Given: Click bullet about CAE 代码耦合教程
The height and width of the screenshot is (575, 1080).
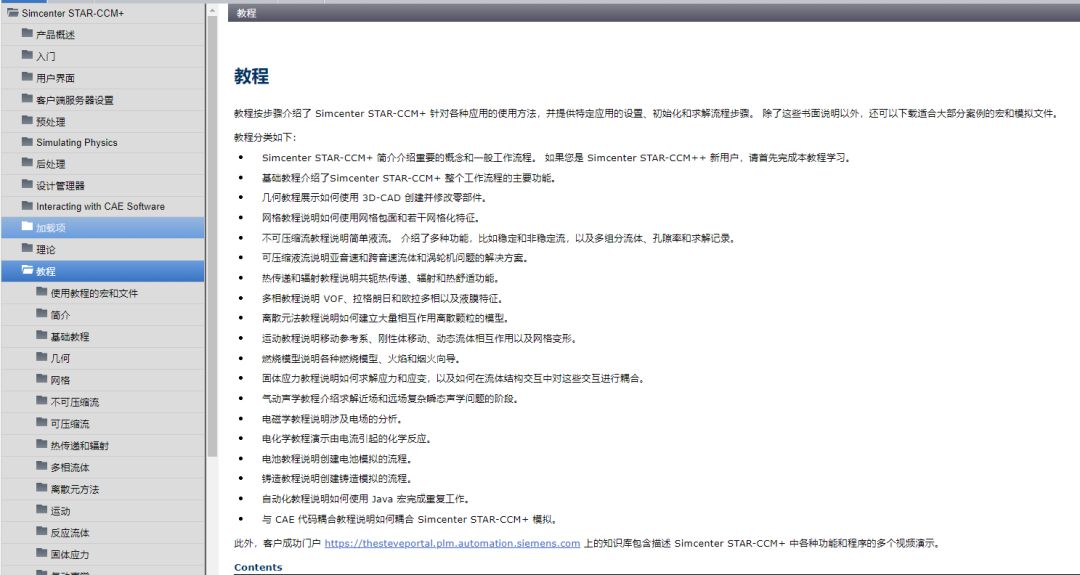Looking at the screenshot, I should pyautogui.click(x=409, y=519).
